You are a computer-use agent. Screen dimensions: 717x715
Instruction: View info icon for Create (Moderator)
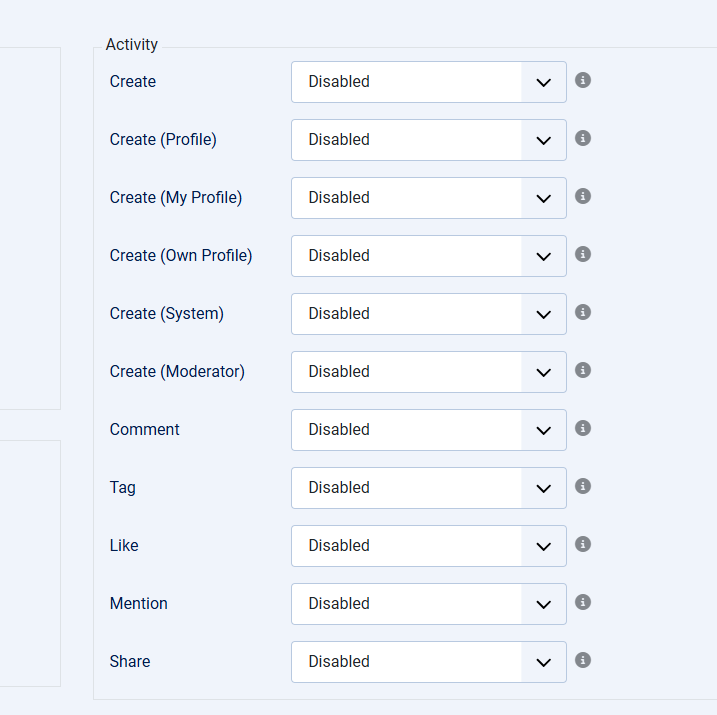583,370
